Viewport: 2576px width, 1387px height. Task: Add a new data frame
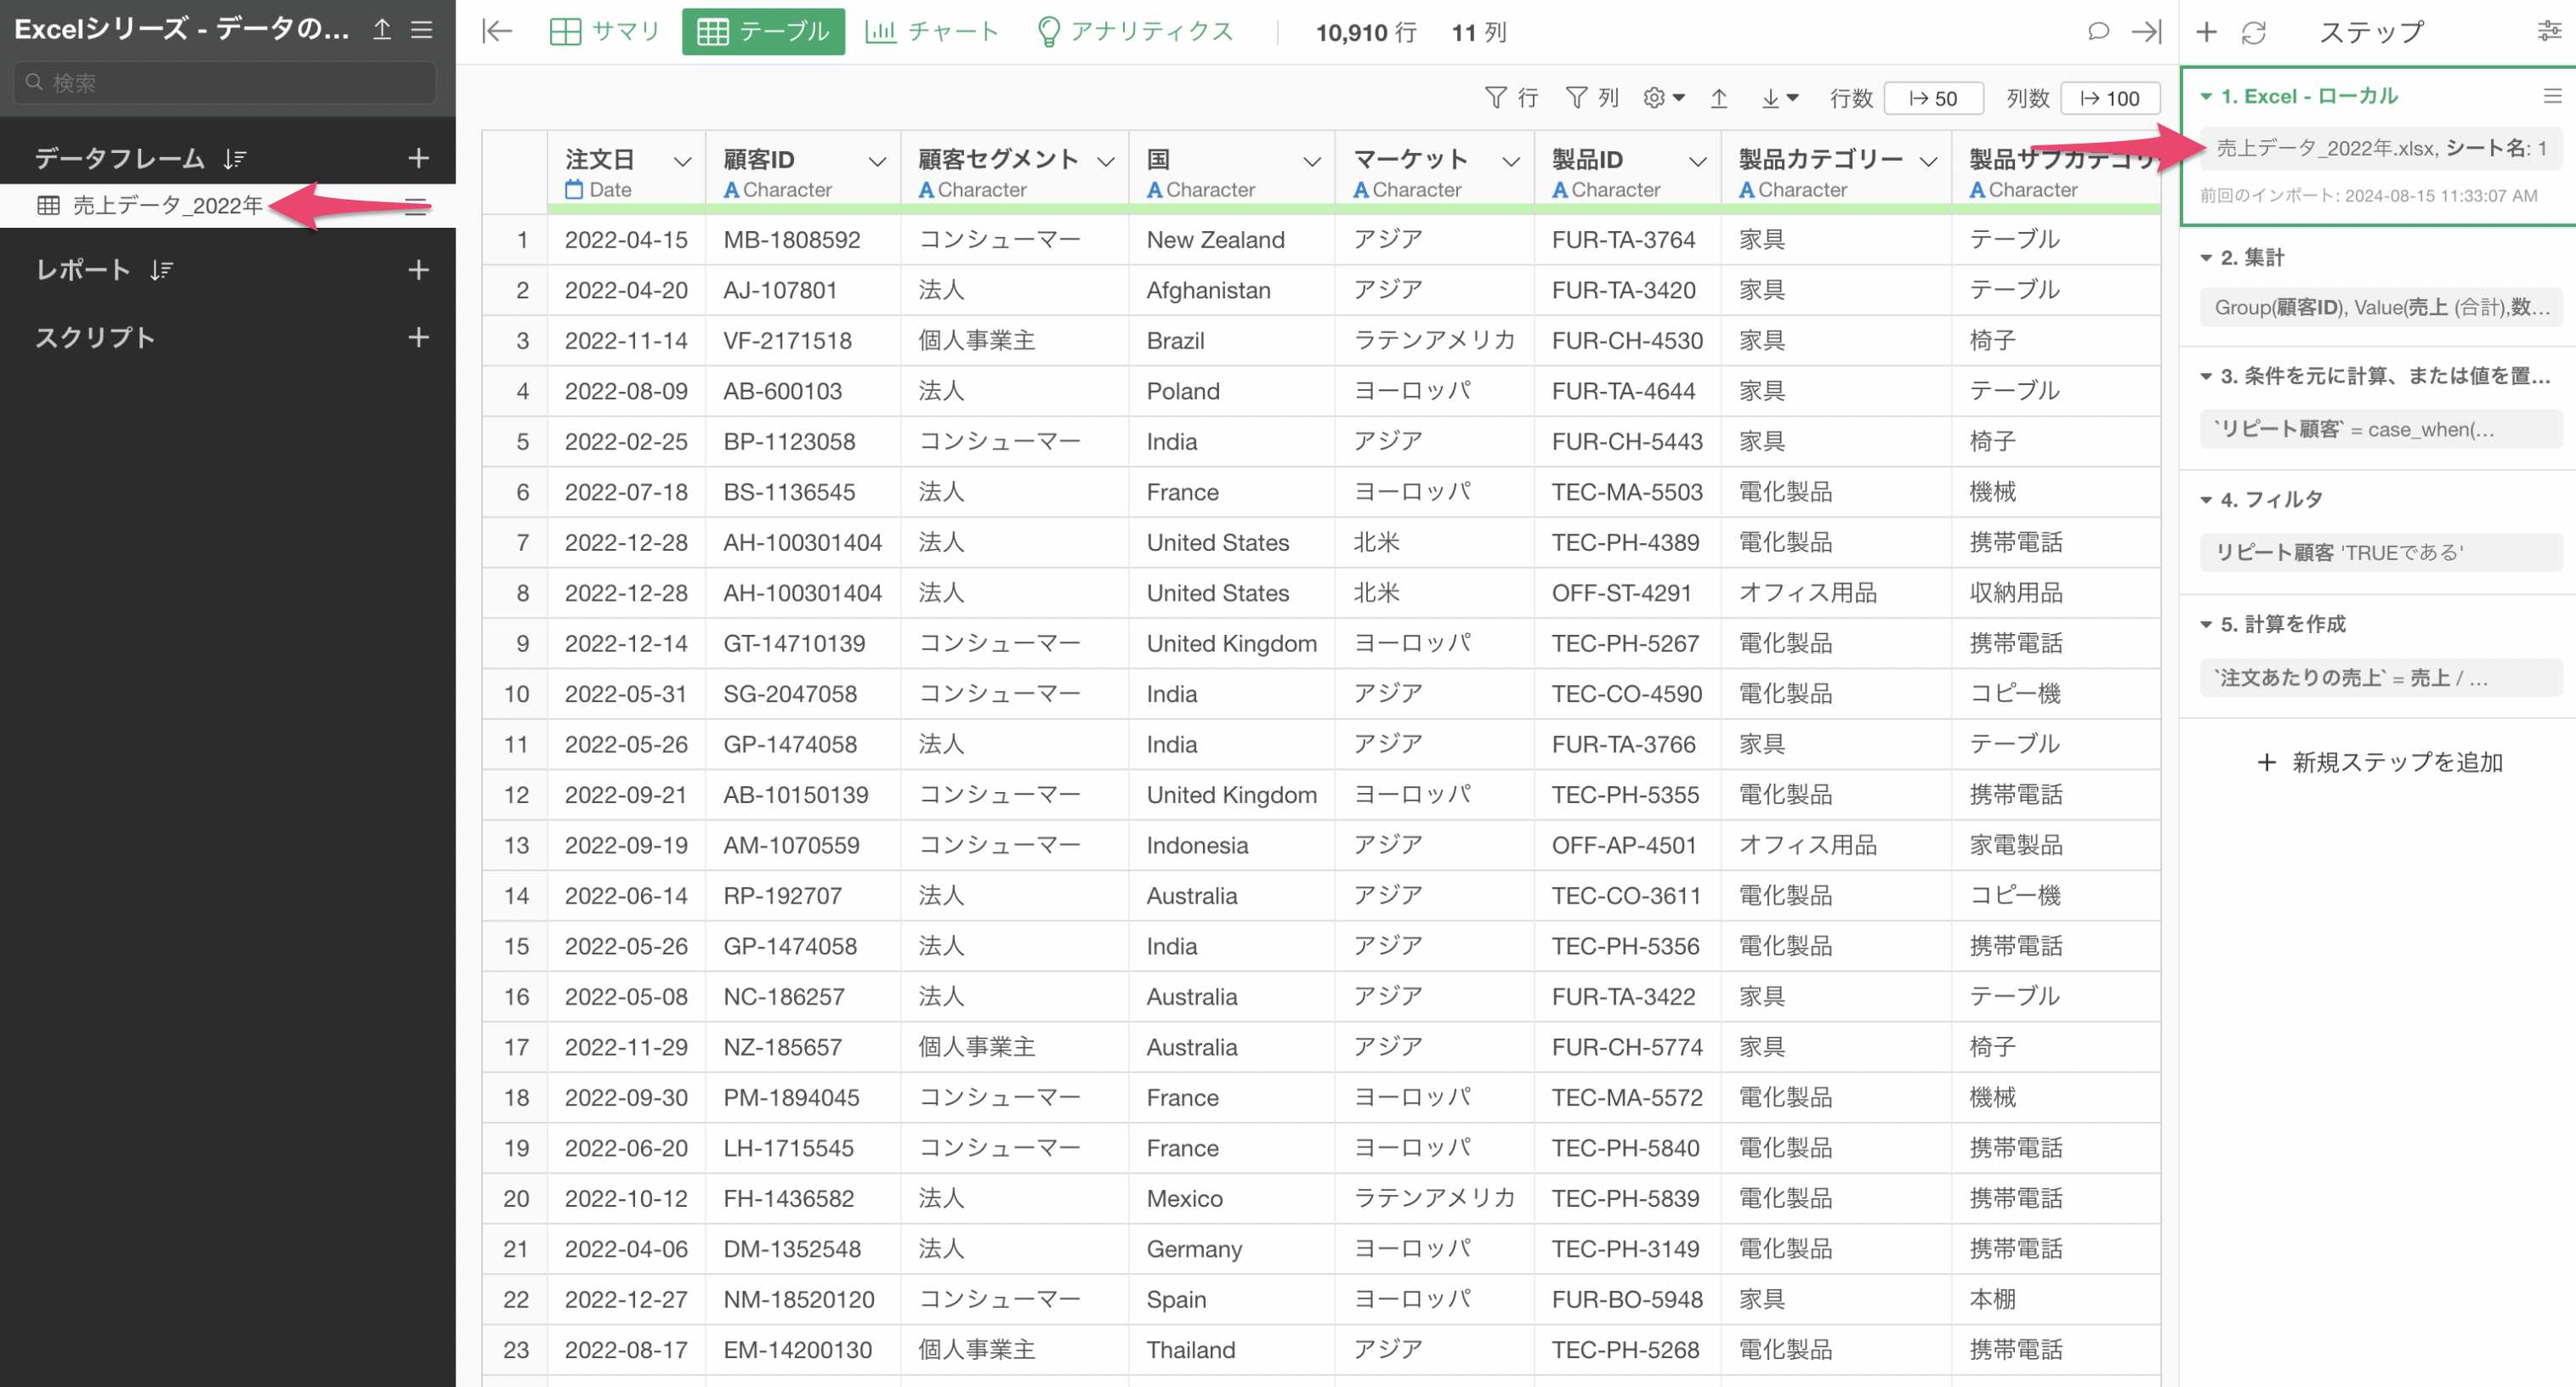[x=418, y=158]
